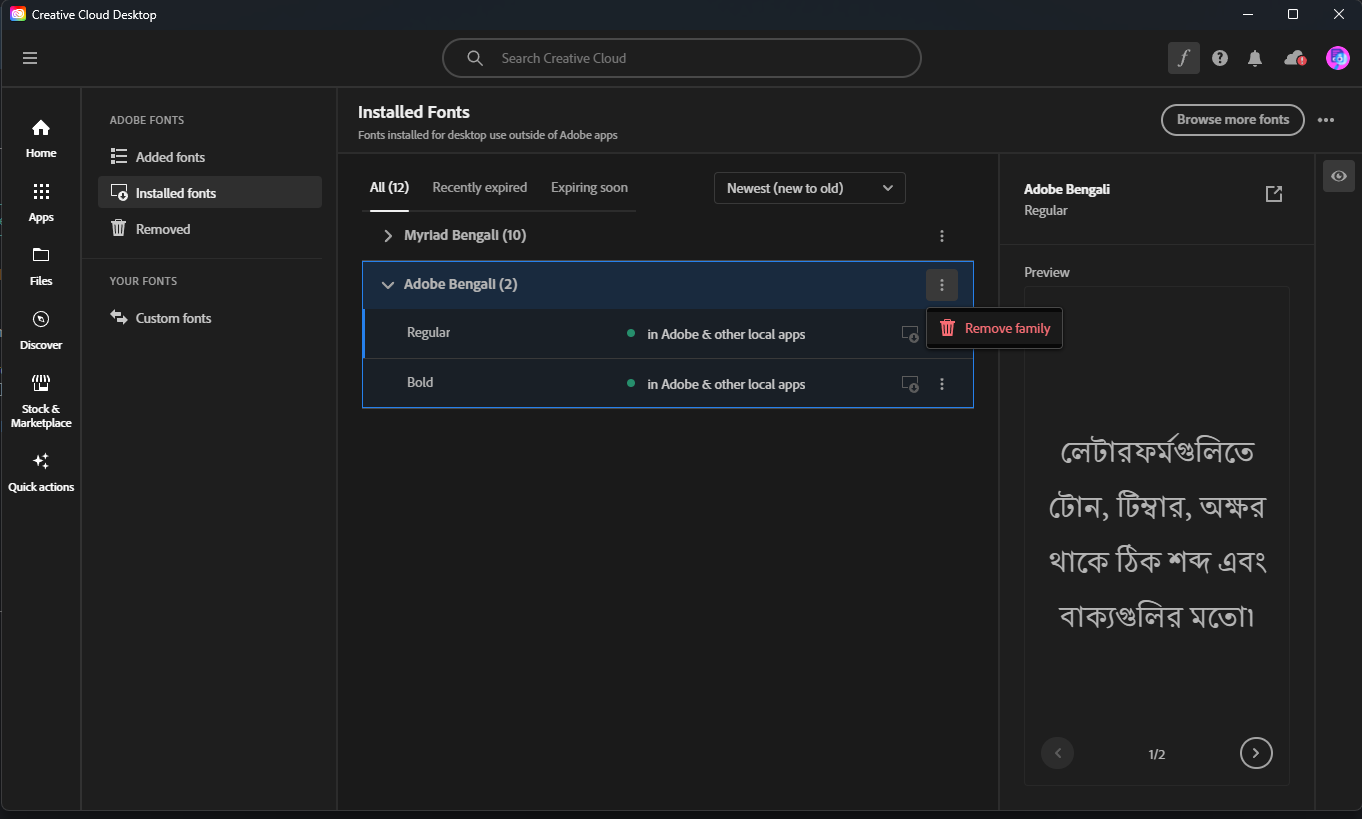Click install status icon on Regular row
This screenshot has width=1362, height=819.
coord(910,334)
